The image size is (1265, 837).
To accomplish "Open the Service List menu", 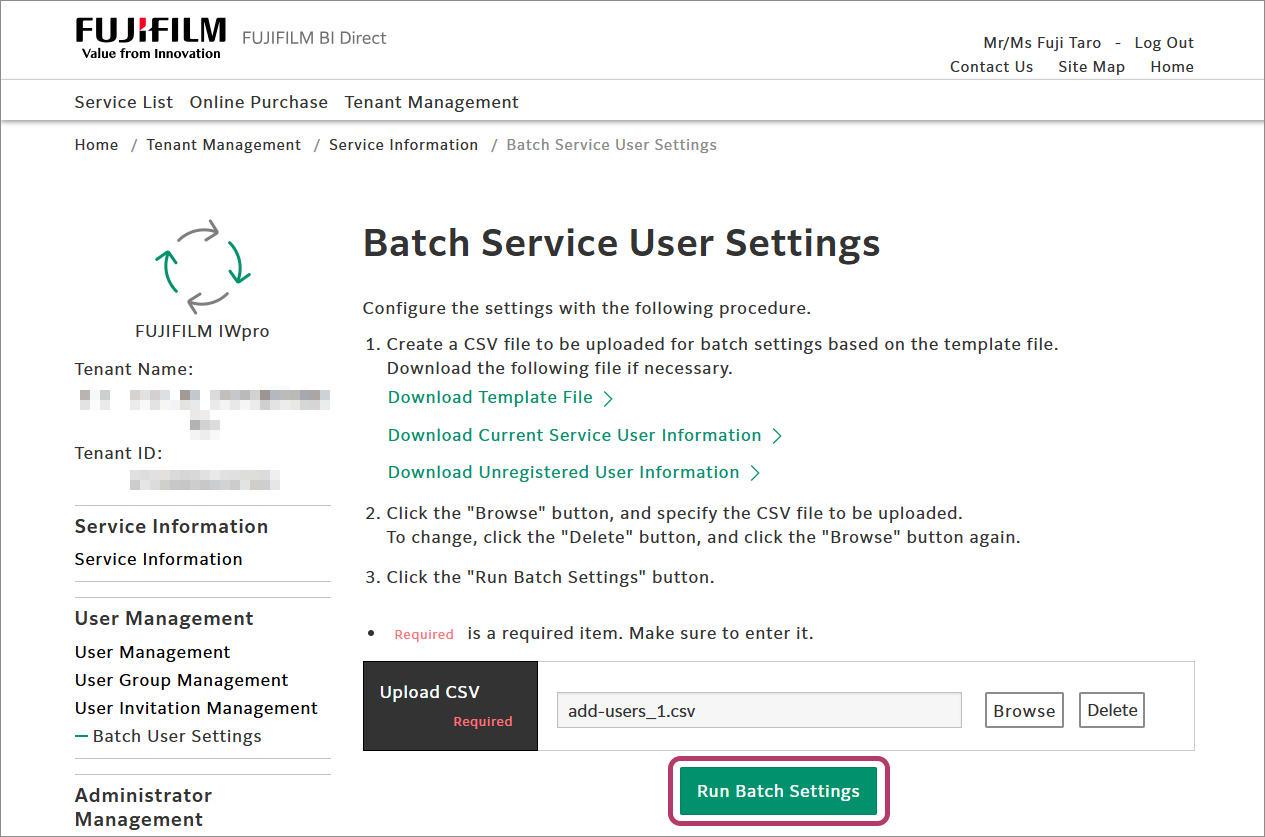I will [124, 102].
